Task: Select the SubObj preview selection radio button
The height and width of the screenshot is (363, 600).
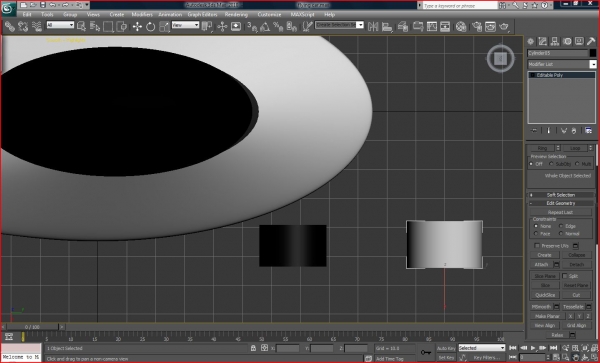Action: point(551,164)
